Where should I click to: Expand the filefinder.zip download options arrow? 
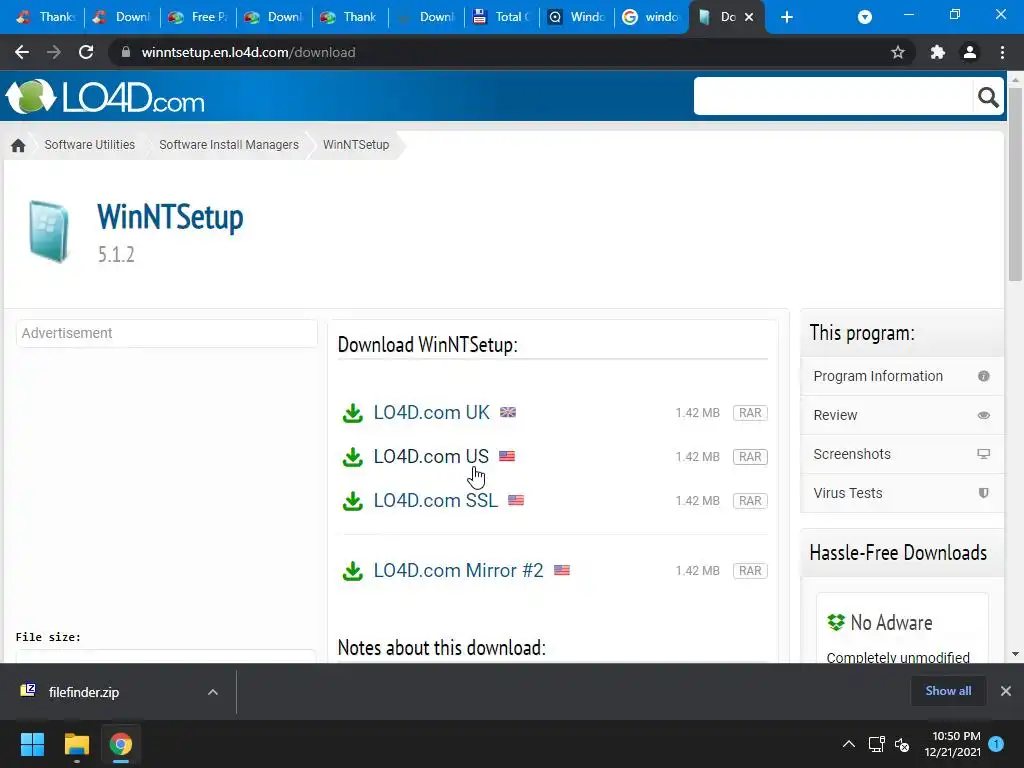click(x=212, y=692)
